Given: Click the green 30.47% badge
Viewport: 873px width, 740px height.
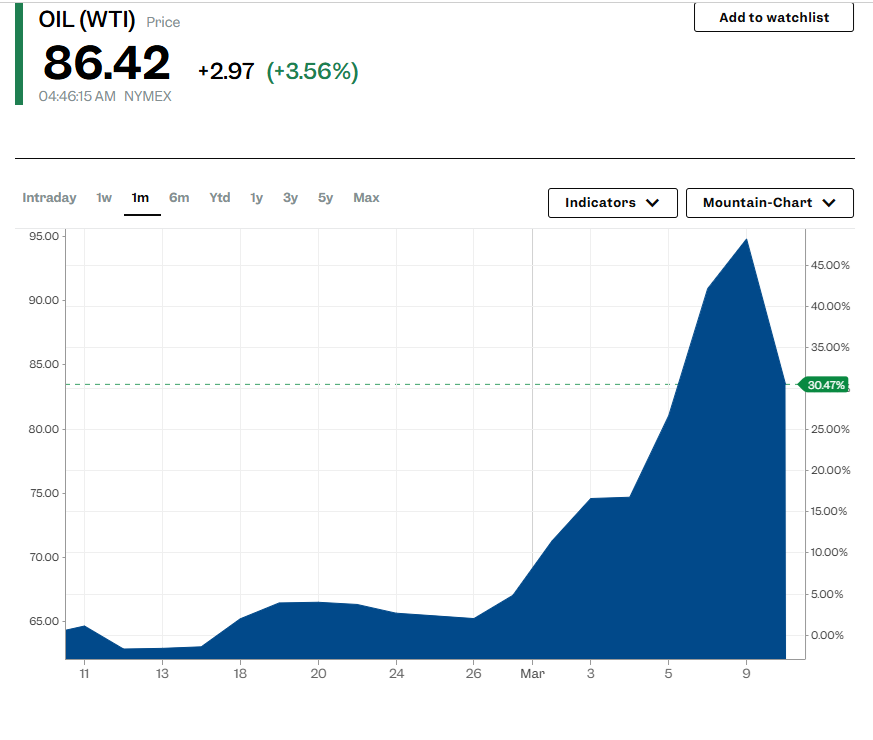Looking at the screenshot, I should (x=824, y=384).
